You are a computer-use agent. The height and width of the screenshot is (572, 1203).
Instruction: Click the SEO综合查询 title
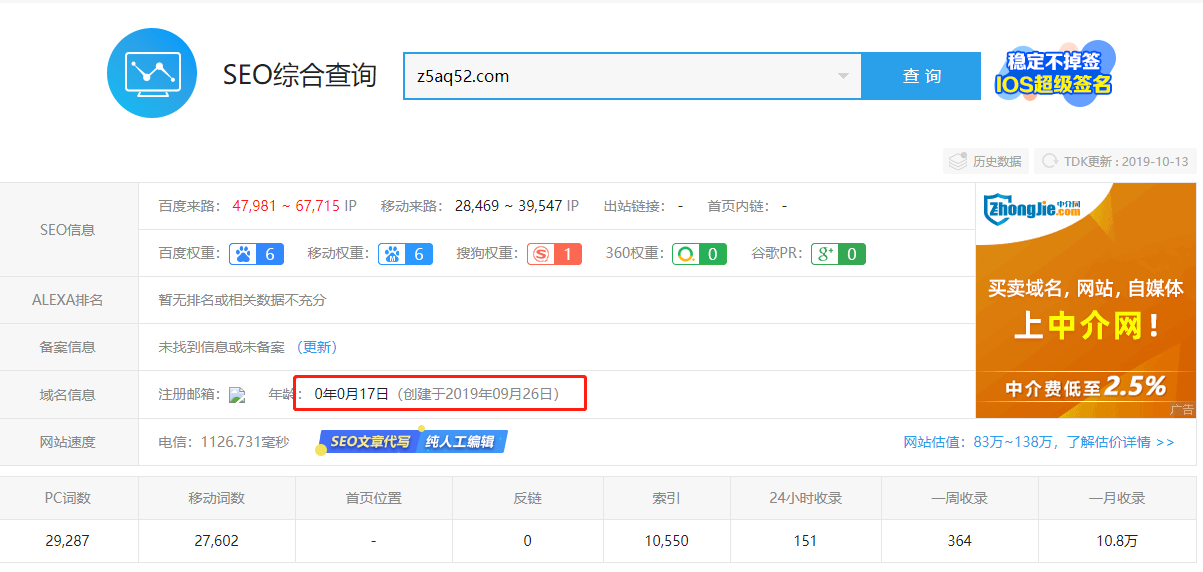[300, 76]
